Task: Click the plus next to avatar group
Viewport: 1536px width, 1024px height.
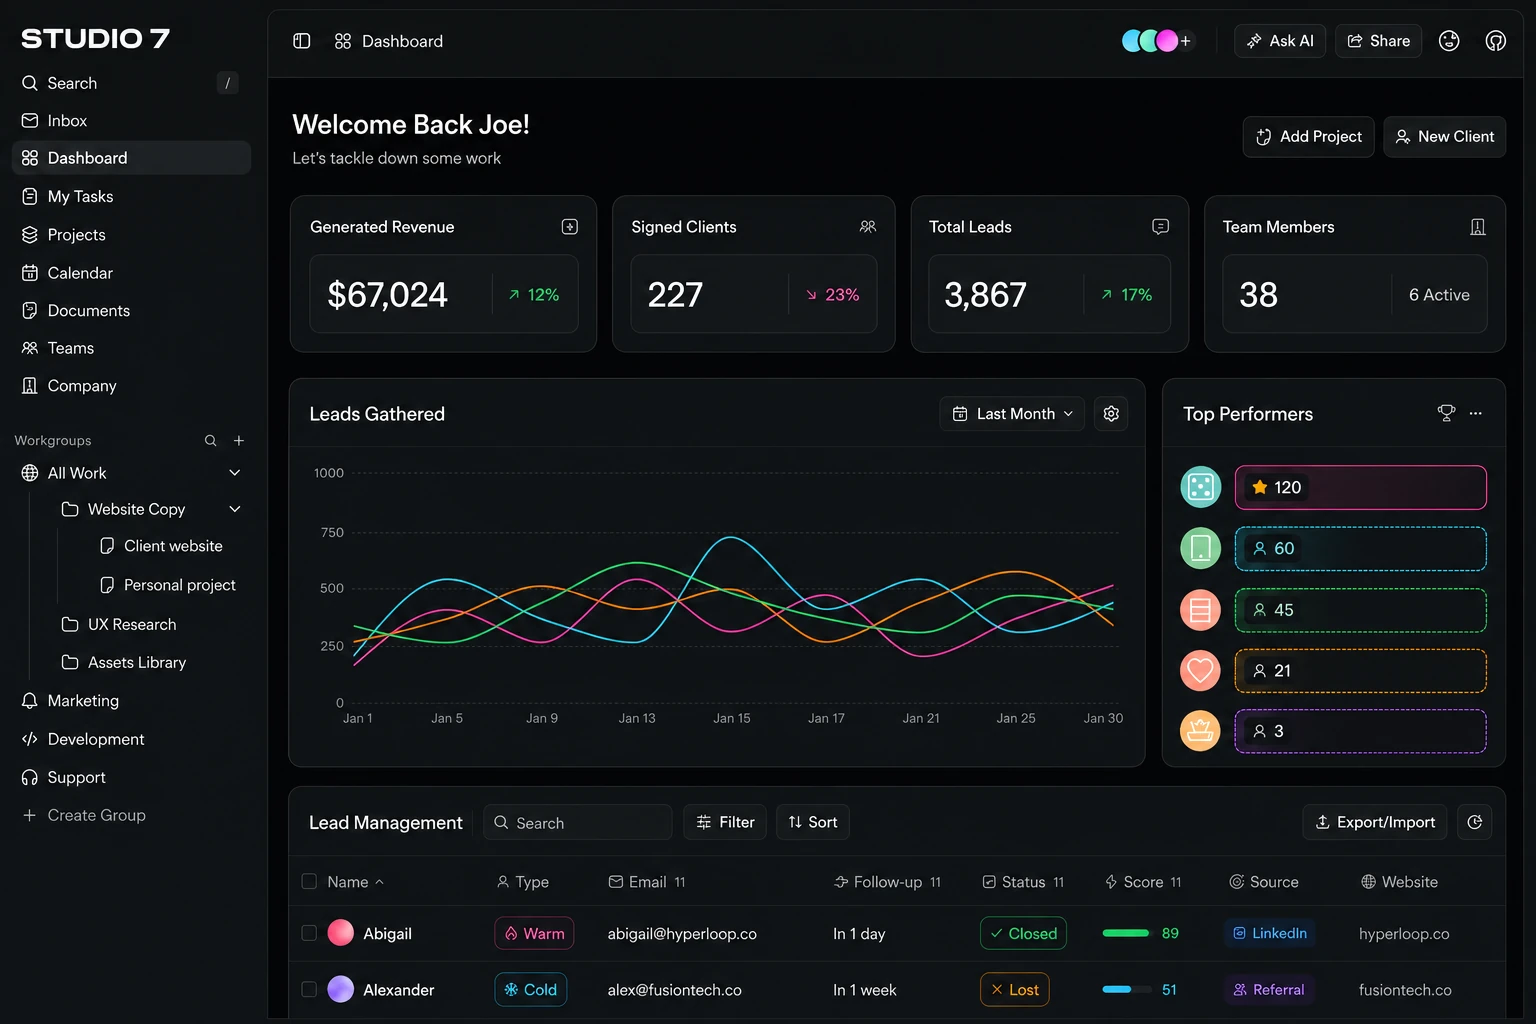Action: click(1186, 41)
